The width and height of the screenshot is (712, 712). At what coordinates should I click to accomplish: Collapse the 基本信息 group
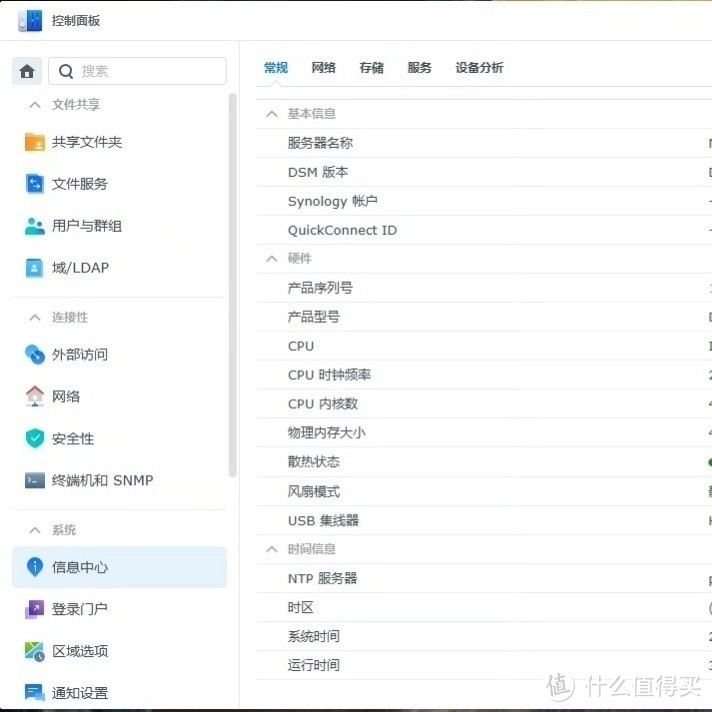[x=272, y=114]
